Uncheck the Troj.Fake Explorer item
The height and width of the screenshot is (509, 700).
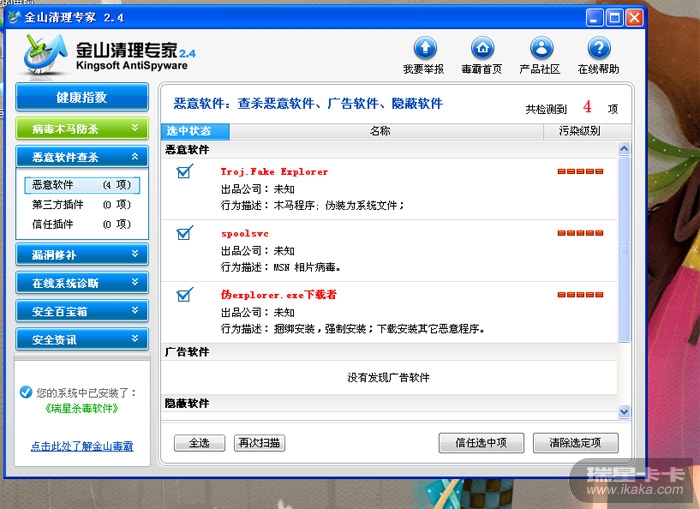click(184, 171)
